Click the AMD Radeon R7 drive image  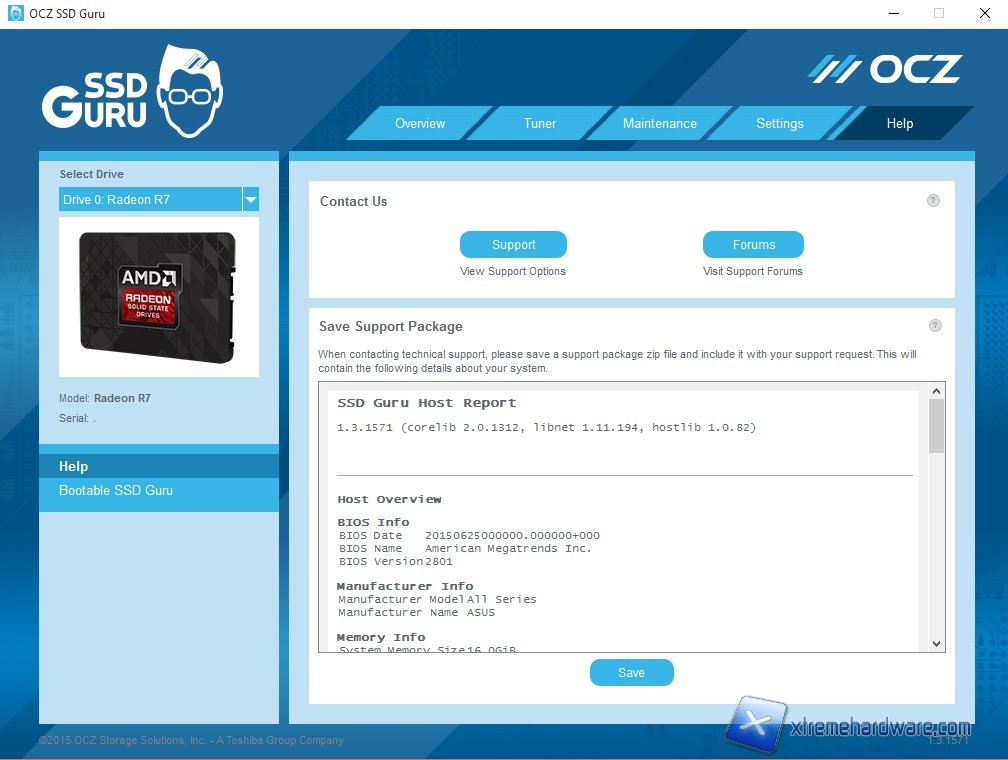point(158,297)
